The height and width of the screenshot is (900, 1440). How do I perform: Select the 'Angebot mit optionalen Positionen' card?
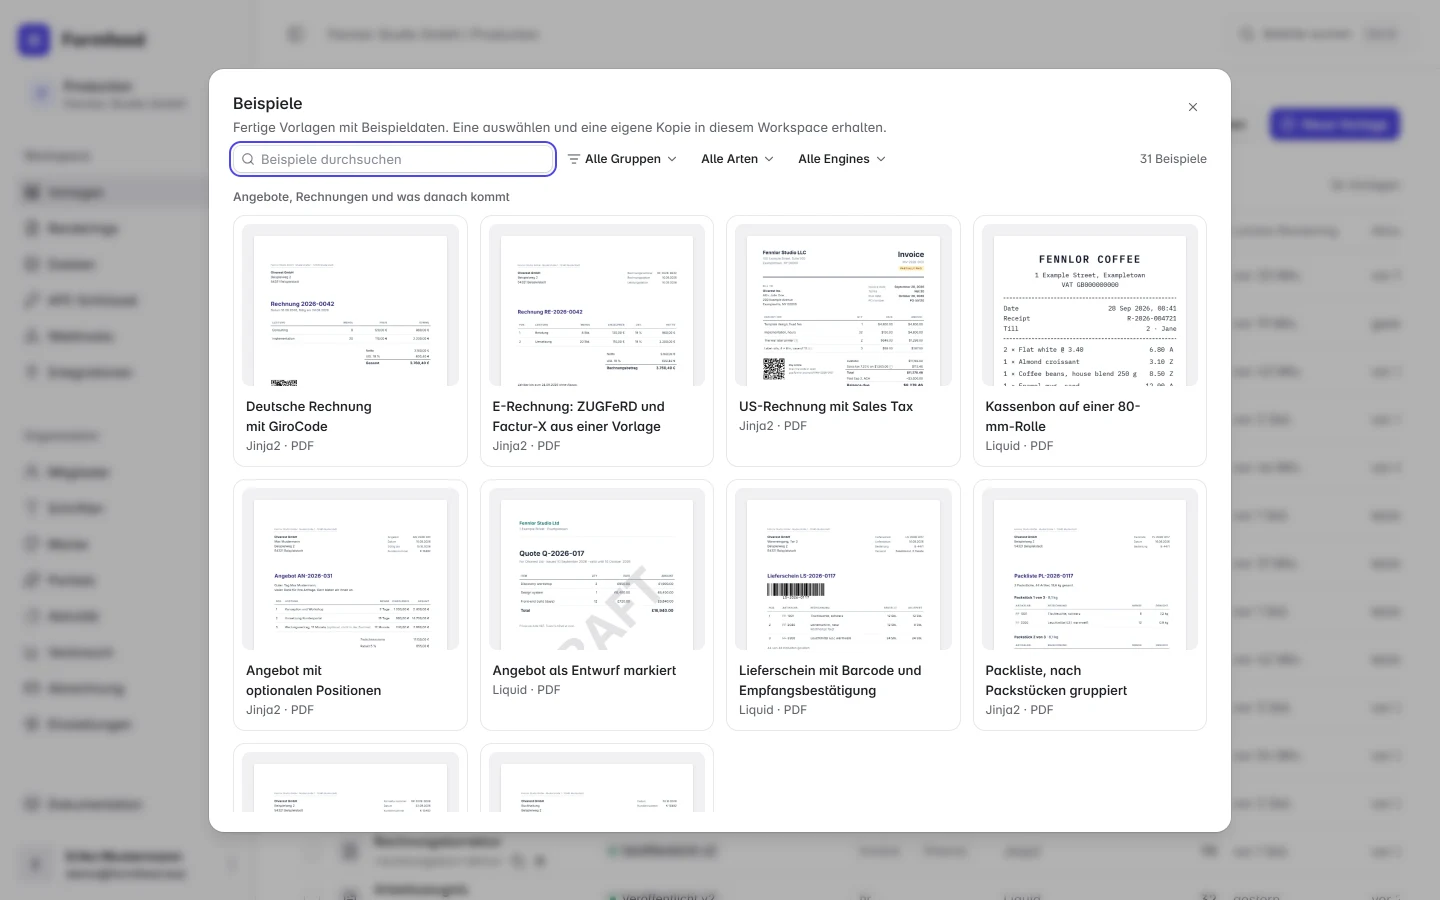point(350,605)
